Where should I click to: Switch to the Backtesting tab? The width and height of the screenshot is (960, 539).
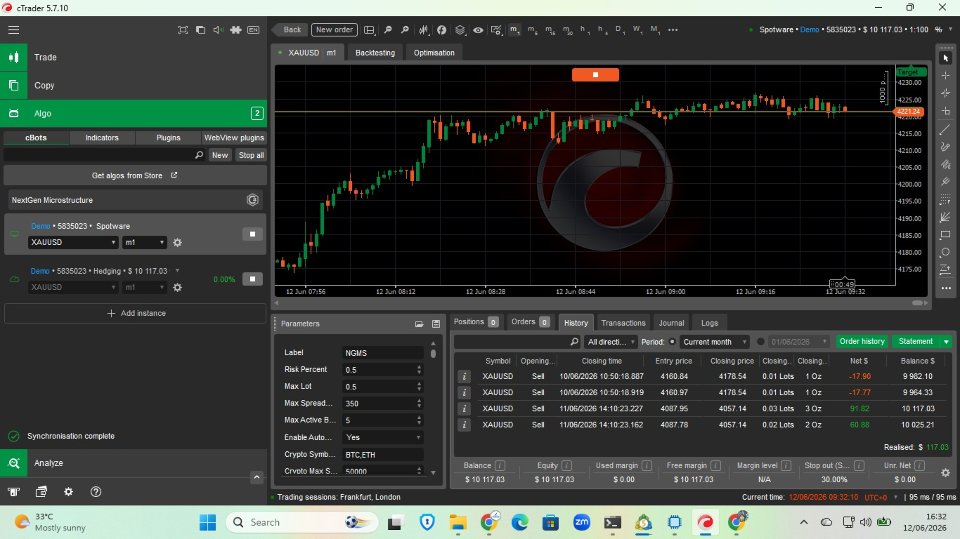(375, 53)
